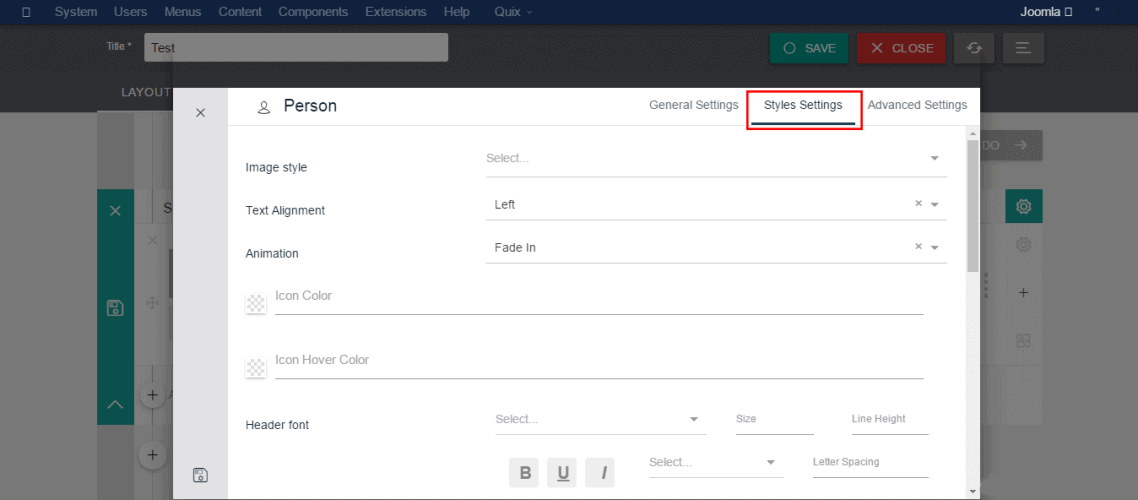Clear the Text Alignment selection
Image resolution: width=1138 pixels, height=500 pixels.
coord(918,204)
